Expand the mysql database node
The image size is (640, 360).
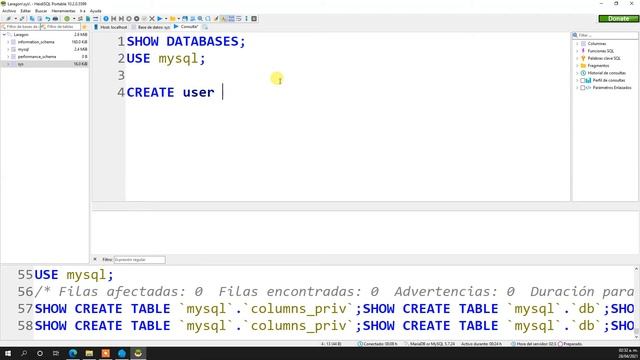8,49
